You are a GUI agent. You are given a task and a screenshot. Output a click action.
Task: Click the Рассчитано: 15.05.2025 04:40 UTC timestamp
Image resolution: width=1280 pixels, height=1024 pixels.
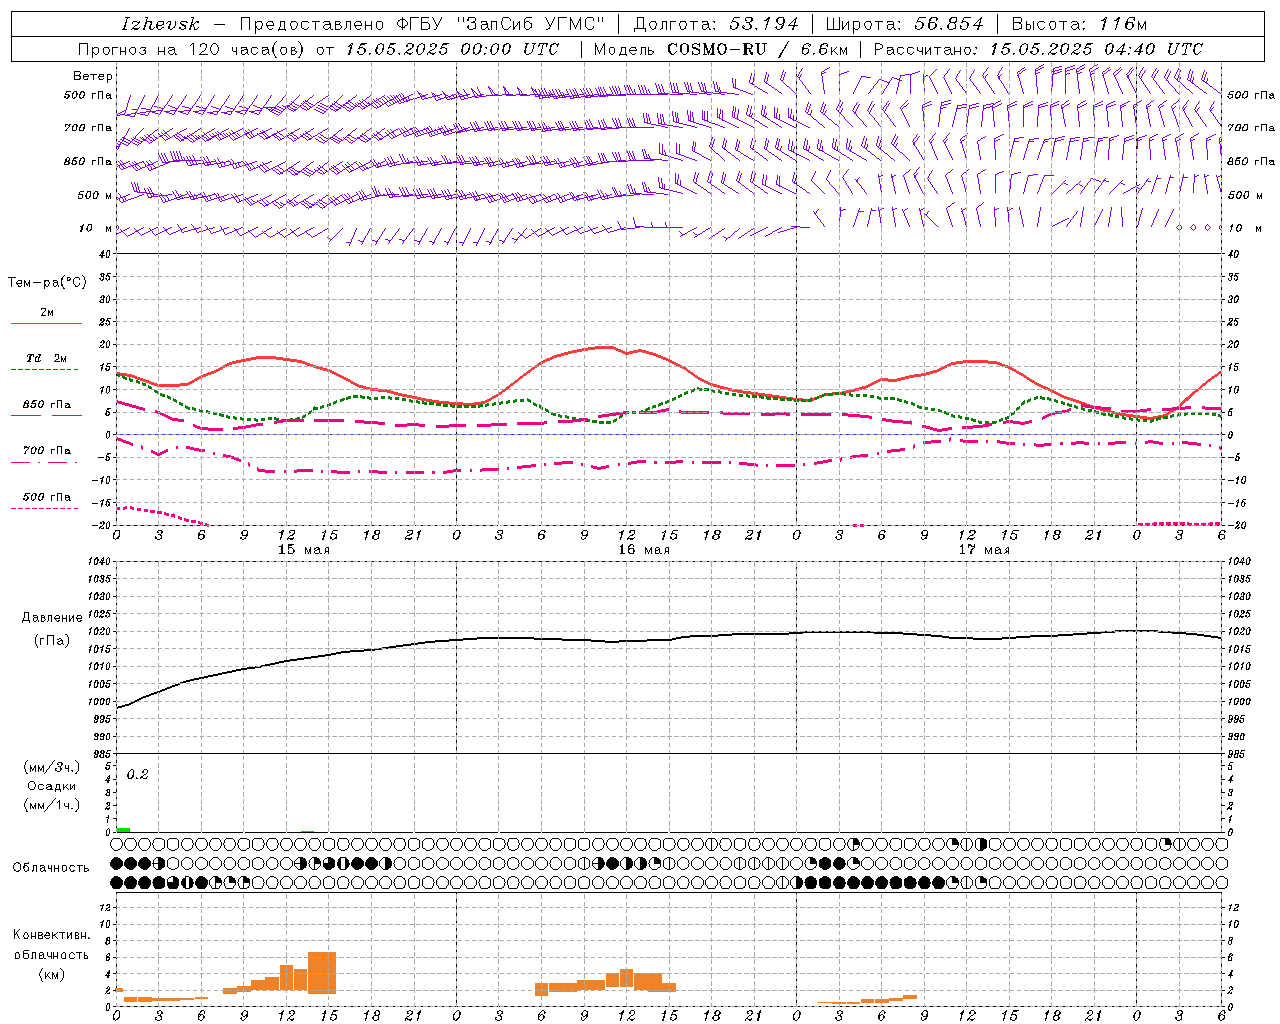(x=1038, y=49)
